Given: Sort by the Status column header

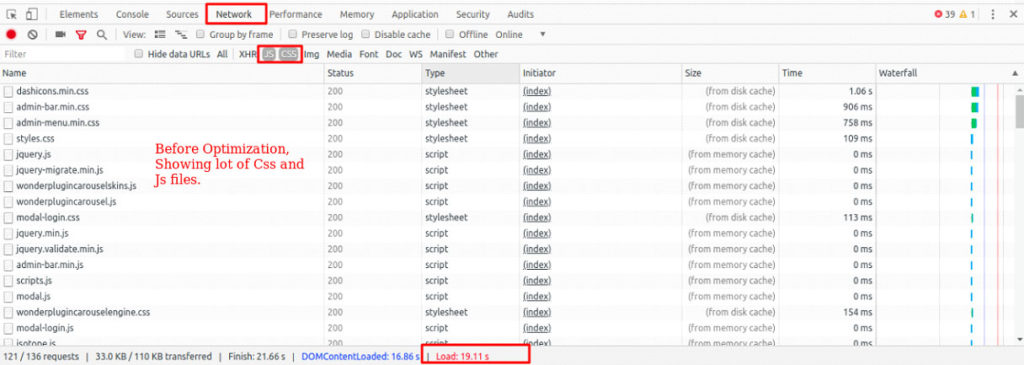Looking at the screenshot, I should tap(374, 74).
